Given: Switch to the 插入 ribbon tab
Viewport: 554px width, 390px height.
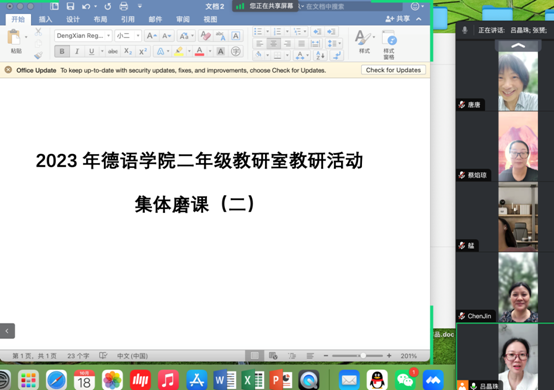Looking at the screenshot, I should pos(45,19).
